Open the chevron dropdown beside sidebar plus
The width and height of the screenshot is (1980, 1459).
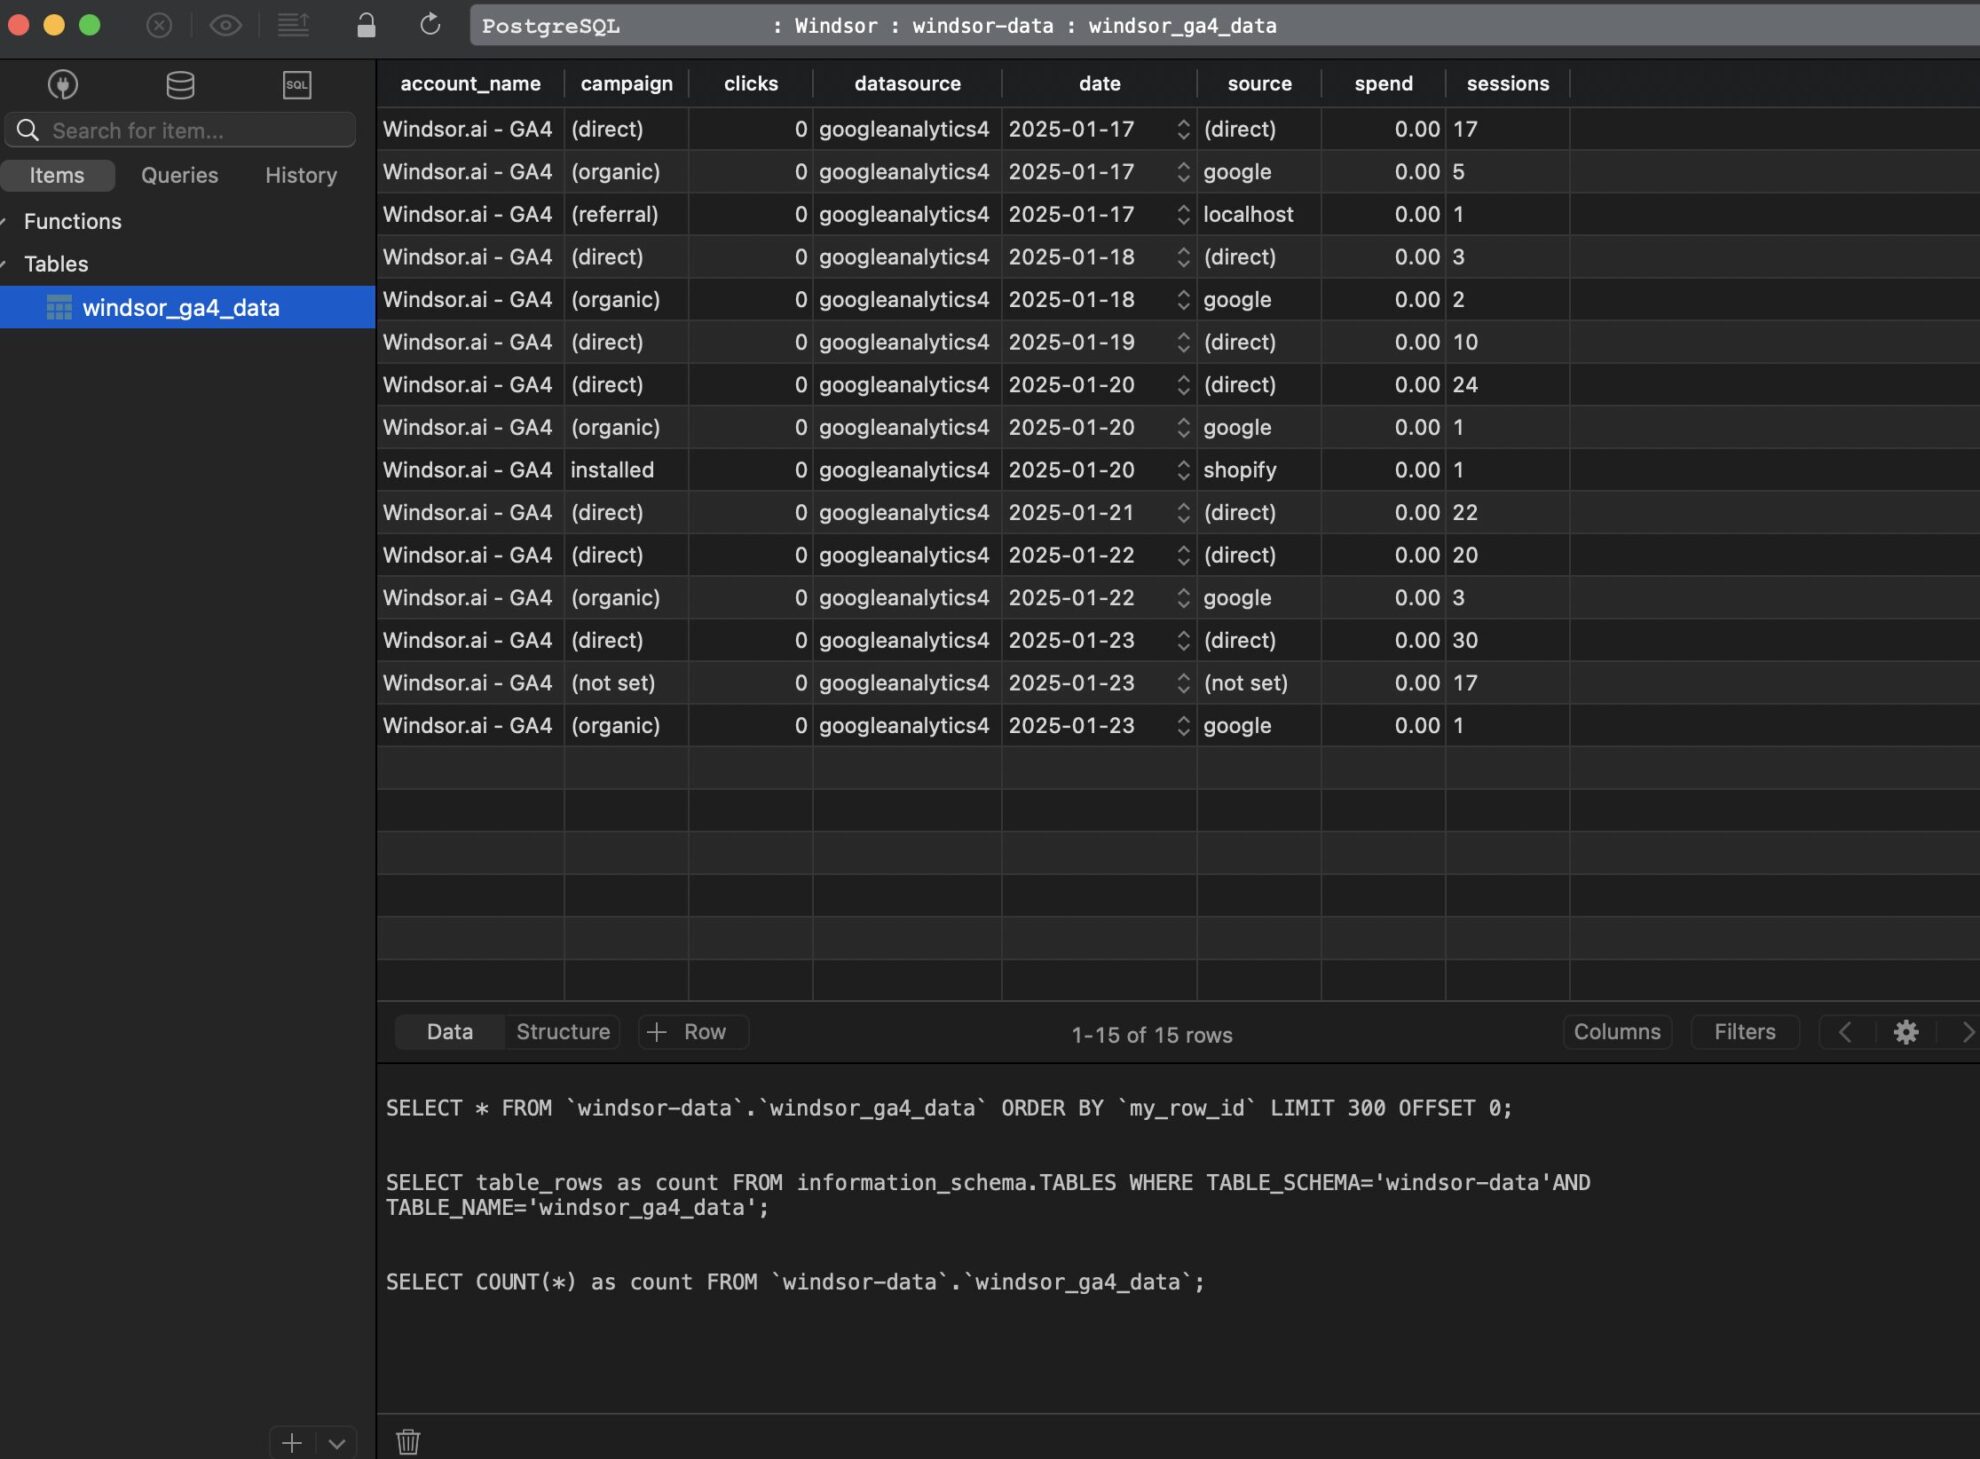(337, 1443)
